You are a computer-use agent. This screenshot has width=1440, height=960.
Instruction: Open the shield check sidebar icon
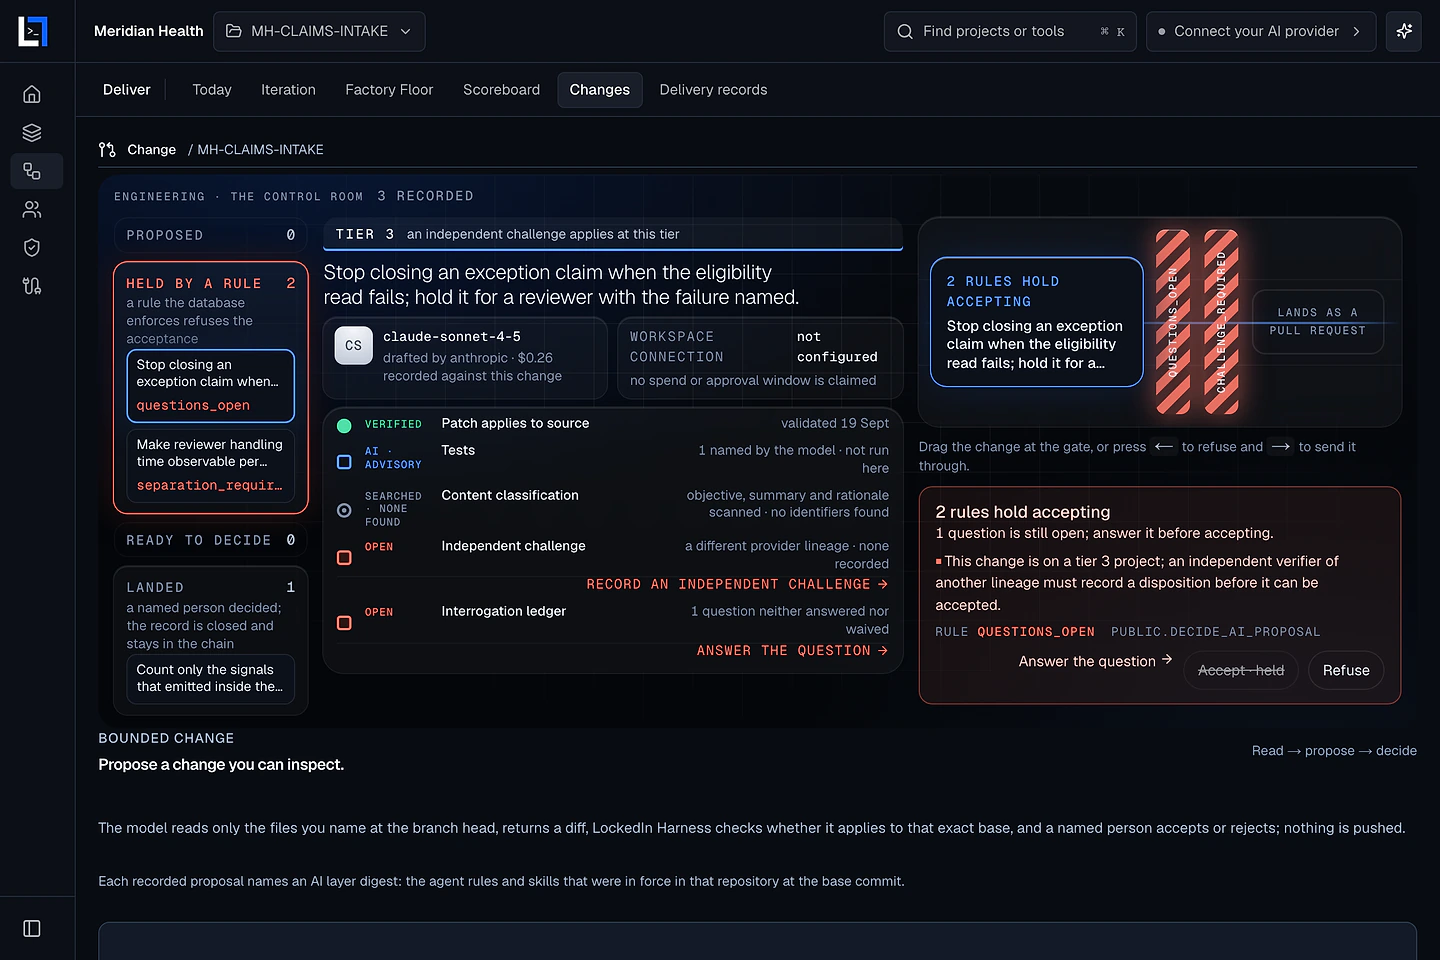pyautogui.click(x=32, y=247)
